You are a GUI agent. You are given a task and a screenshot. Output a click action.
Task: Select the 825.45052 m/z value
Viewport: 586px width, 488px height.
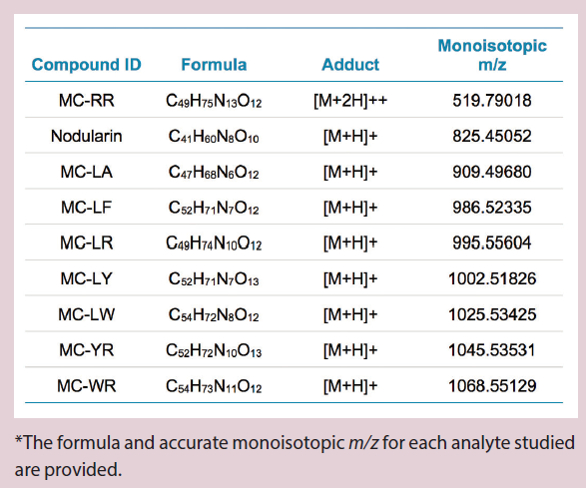tap(492, 136)
